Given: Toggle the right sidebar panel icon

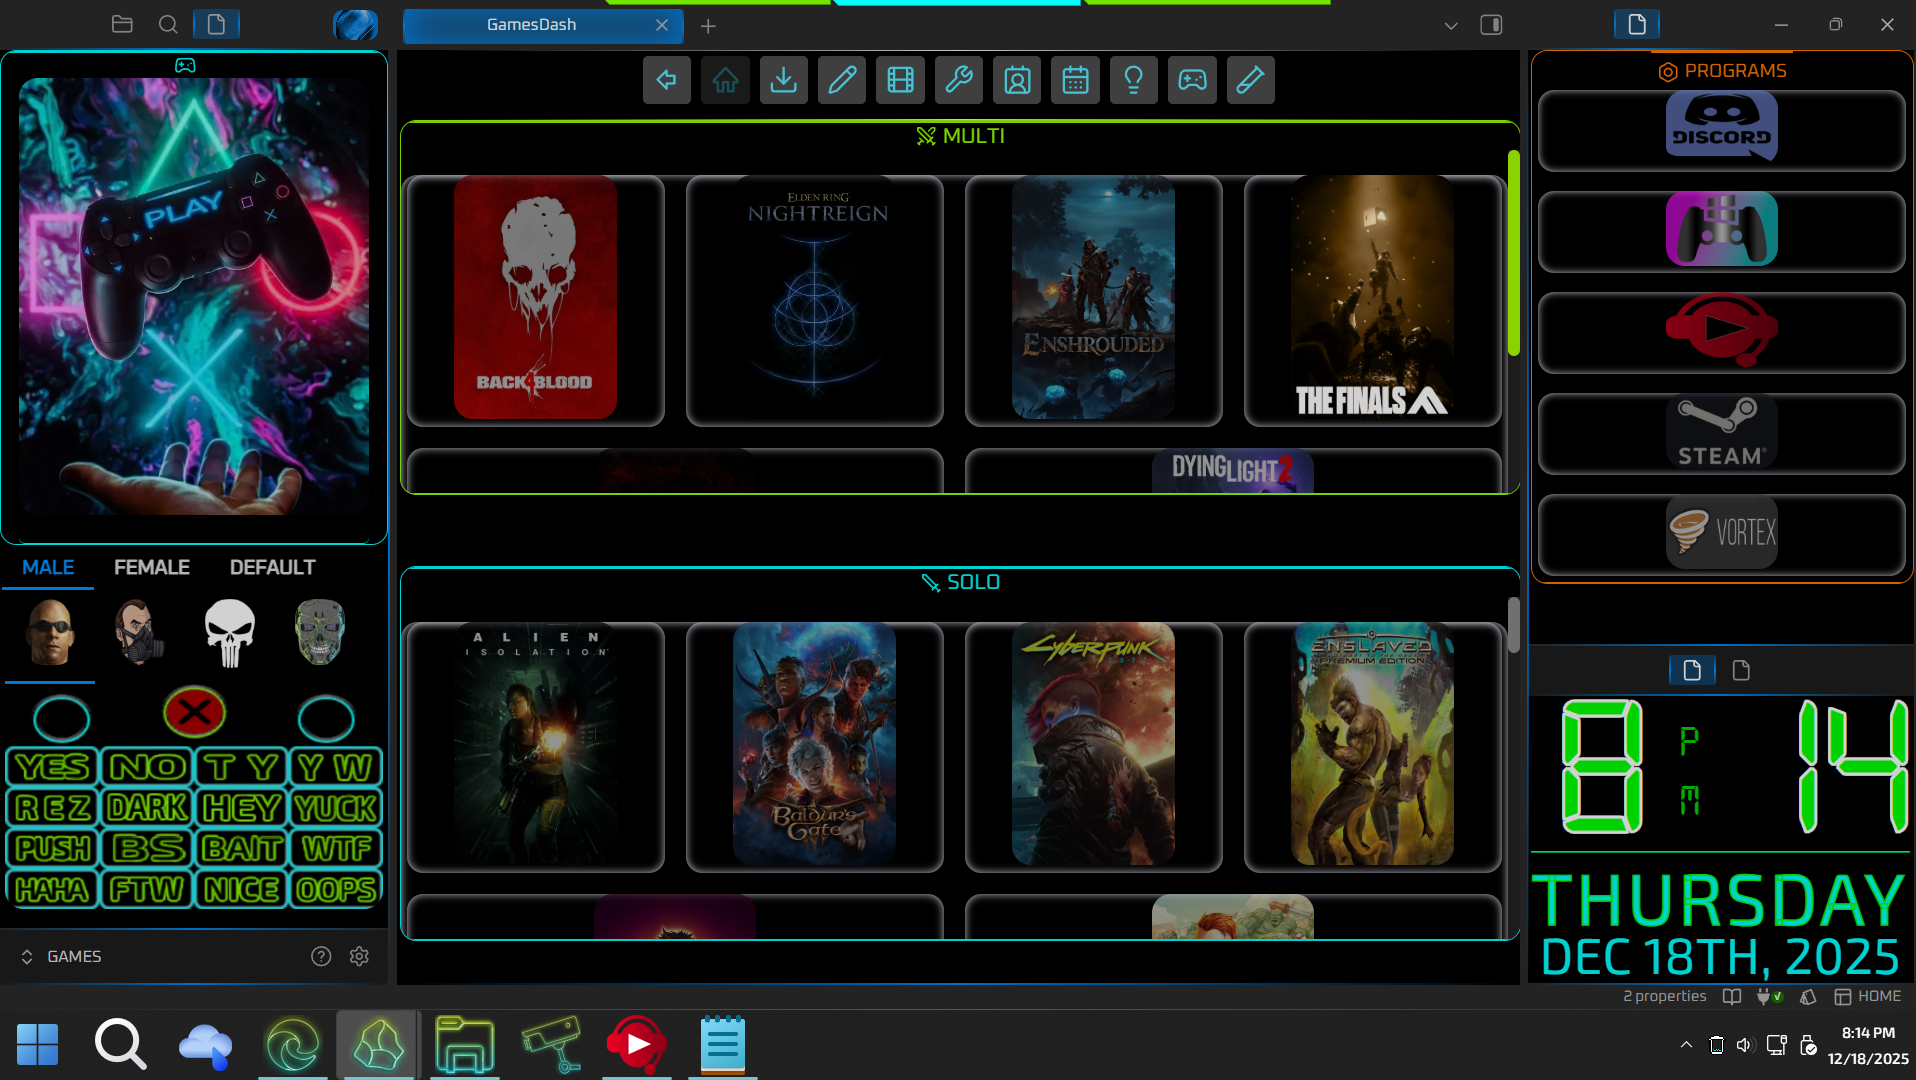Looking at the screenshot, I should (1491, 25).
